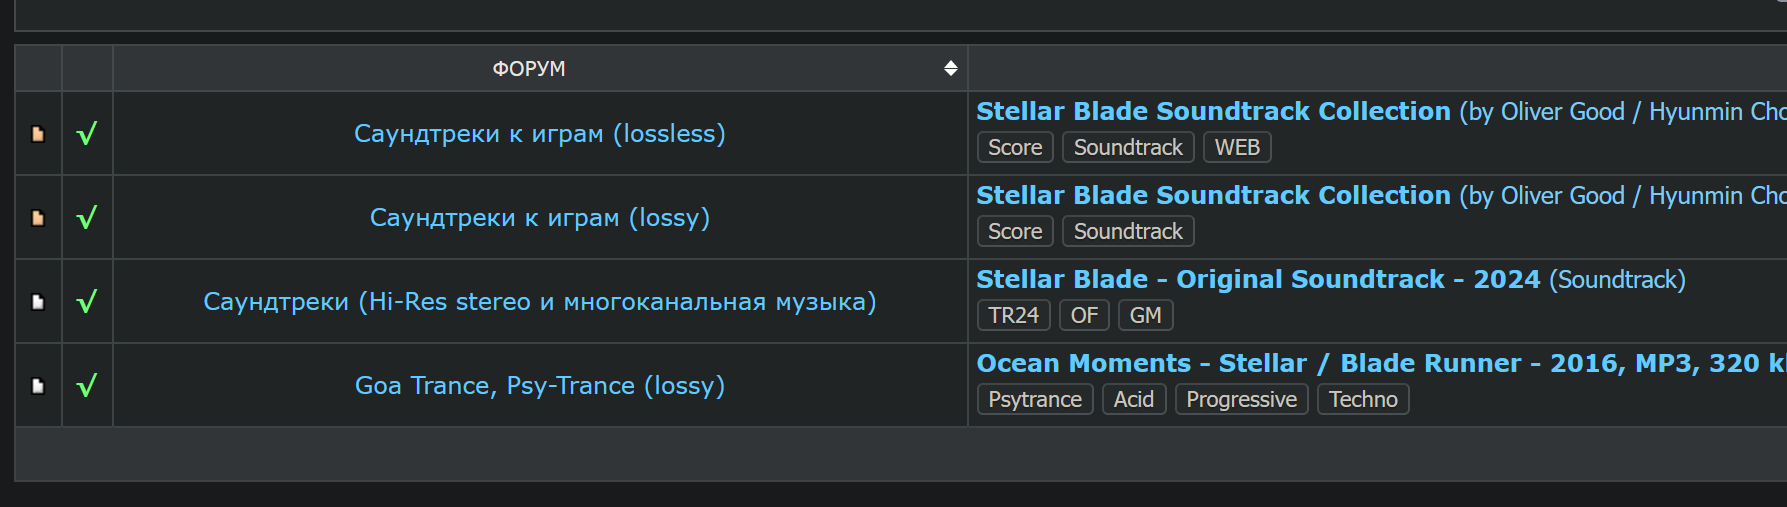Open Goa Trance, Psy-Trance (lossy) forum
Viewport: 1787px width, 507px height.
[x=540, y=386]
